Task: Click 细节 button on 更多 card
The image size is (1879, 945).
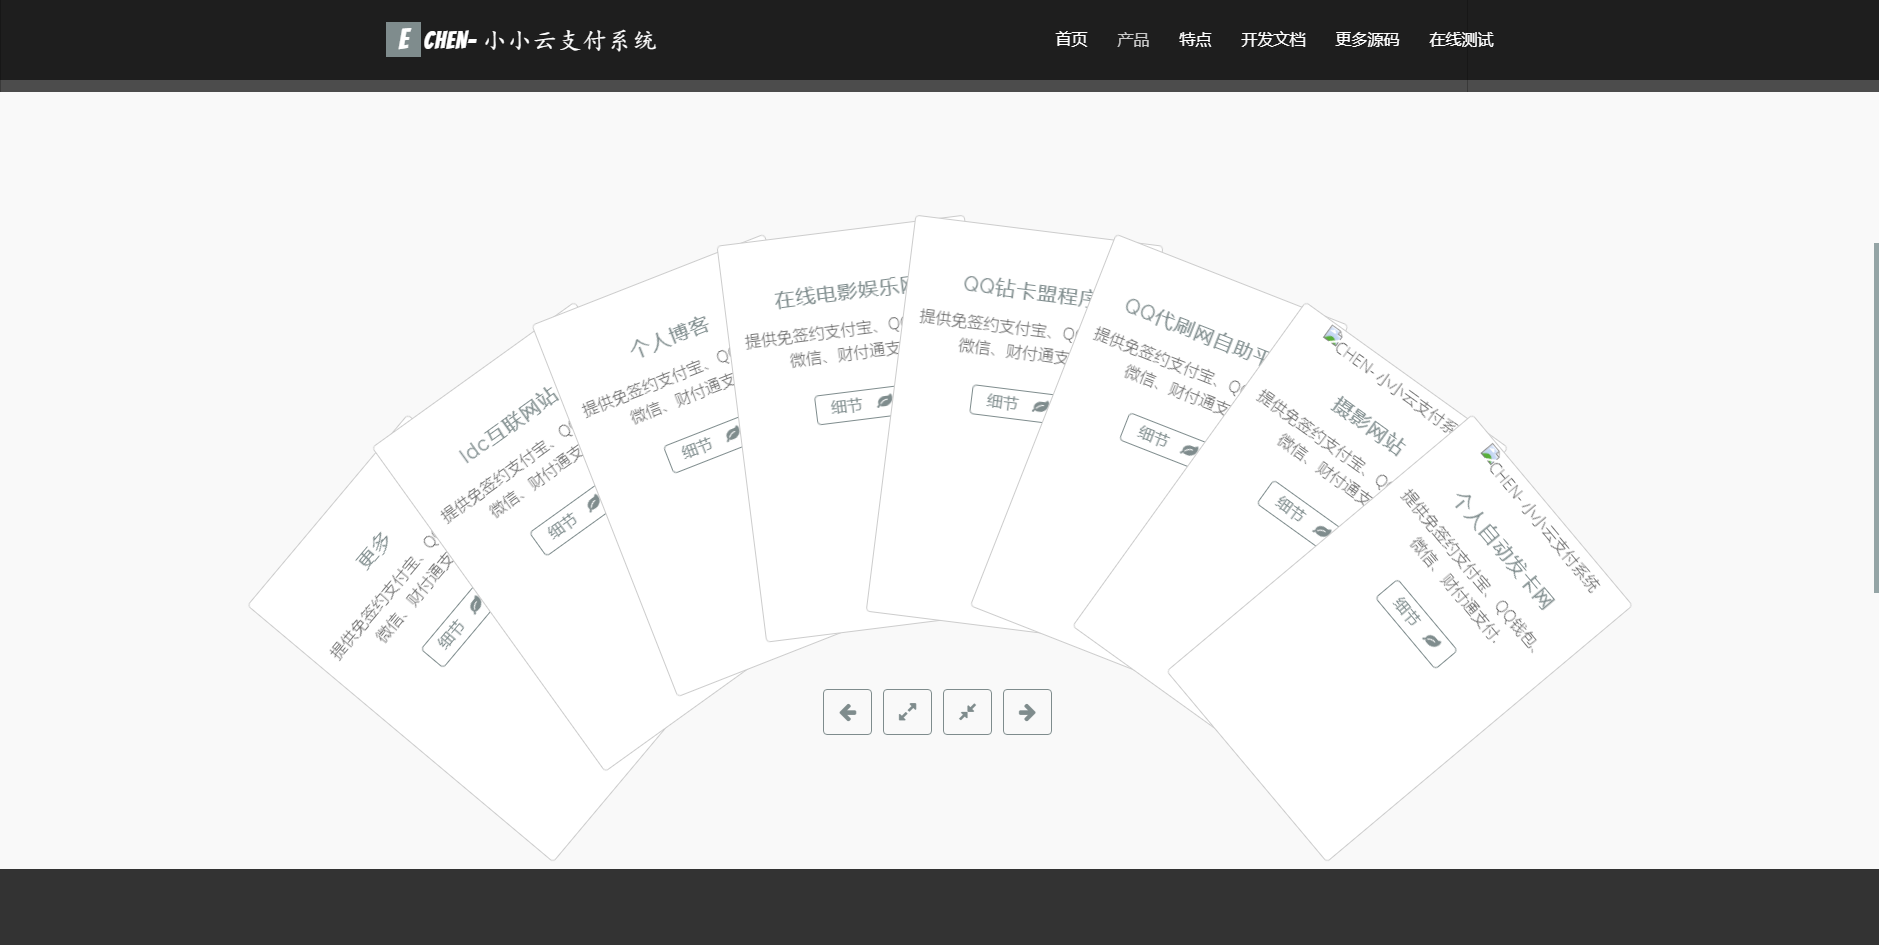Action: (x=456, y=628)
